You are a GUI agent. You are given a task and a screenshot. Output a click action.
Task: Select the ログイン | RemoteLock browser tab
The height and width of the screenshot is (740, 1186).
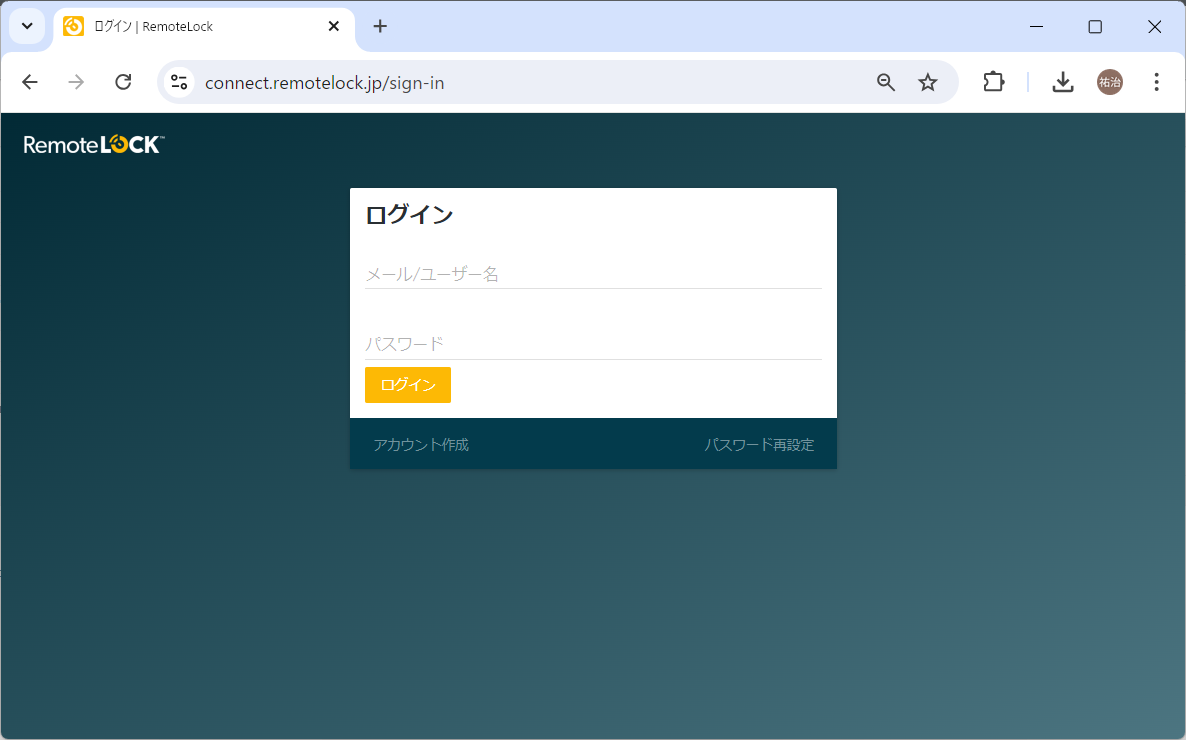(x=200, y=26)
